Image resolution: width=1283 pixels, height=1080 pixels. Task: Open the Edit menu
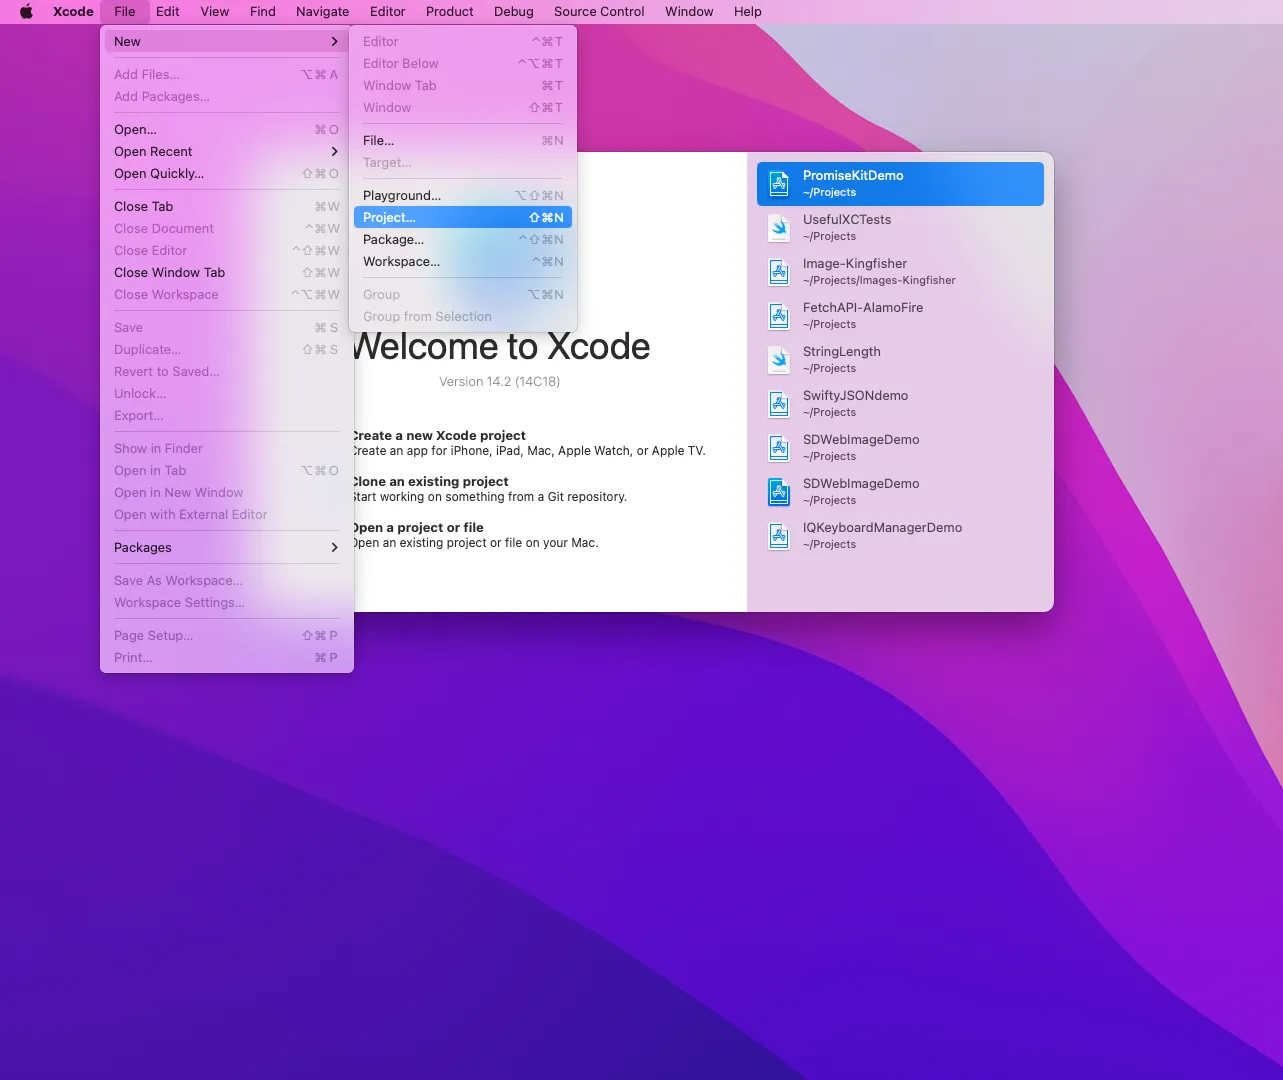point(168,12)
